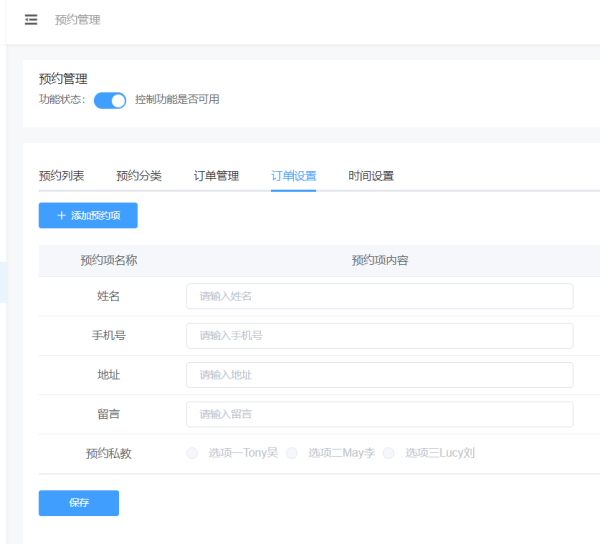600x544 pixels.
Task: Choose radio option 选项二May李
Action: tap(292, 453)
